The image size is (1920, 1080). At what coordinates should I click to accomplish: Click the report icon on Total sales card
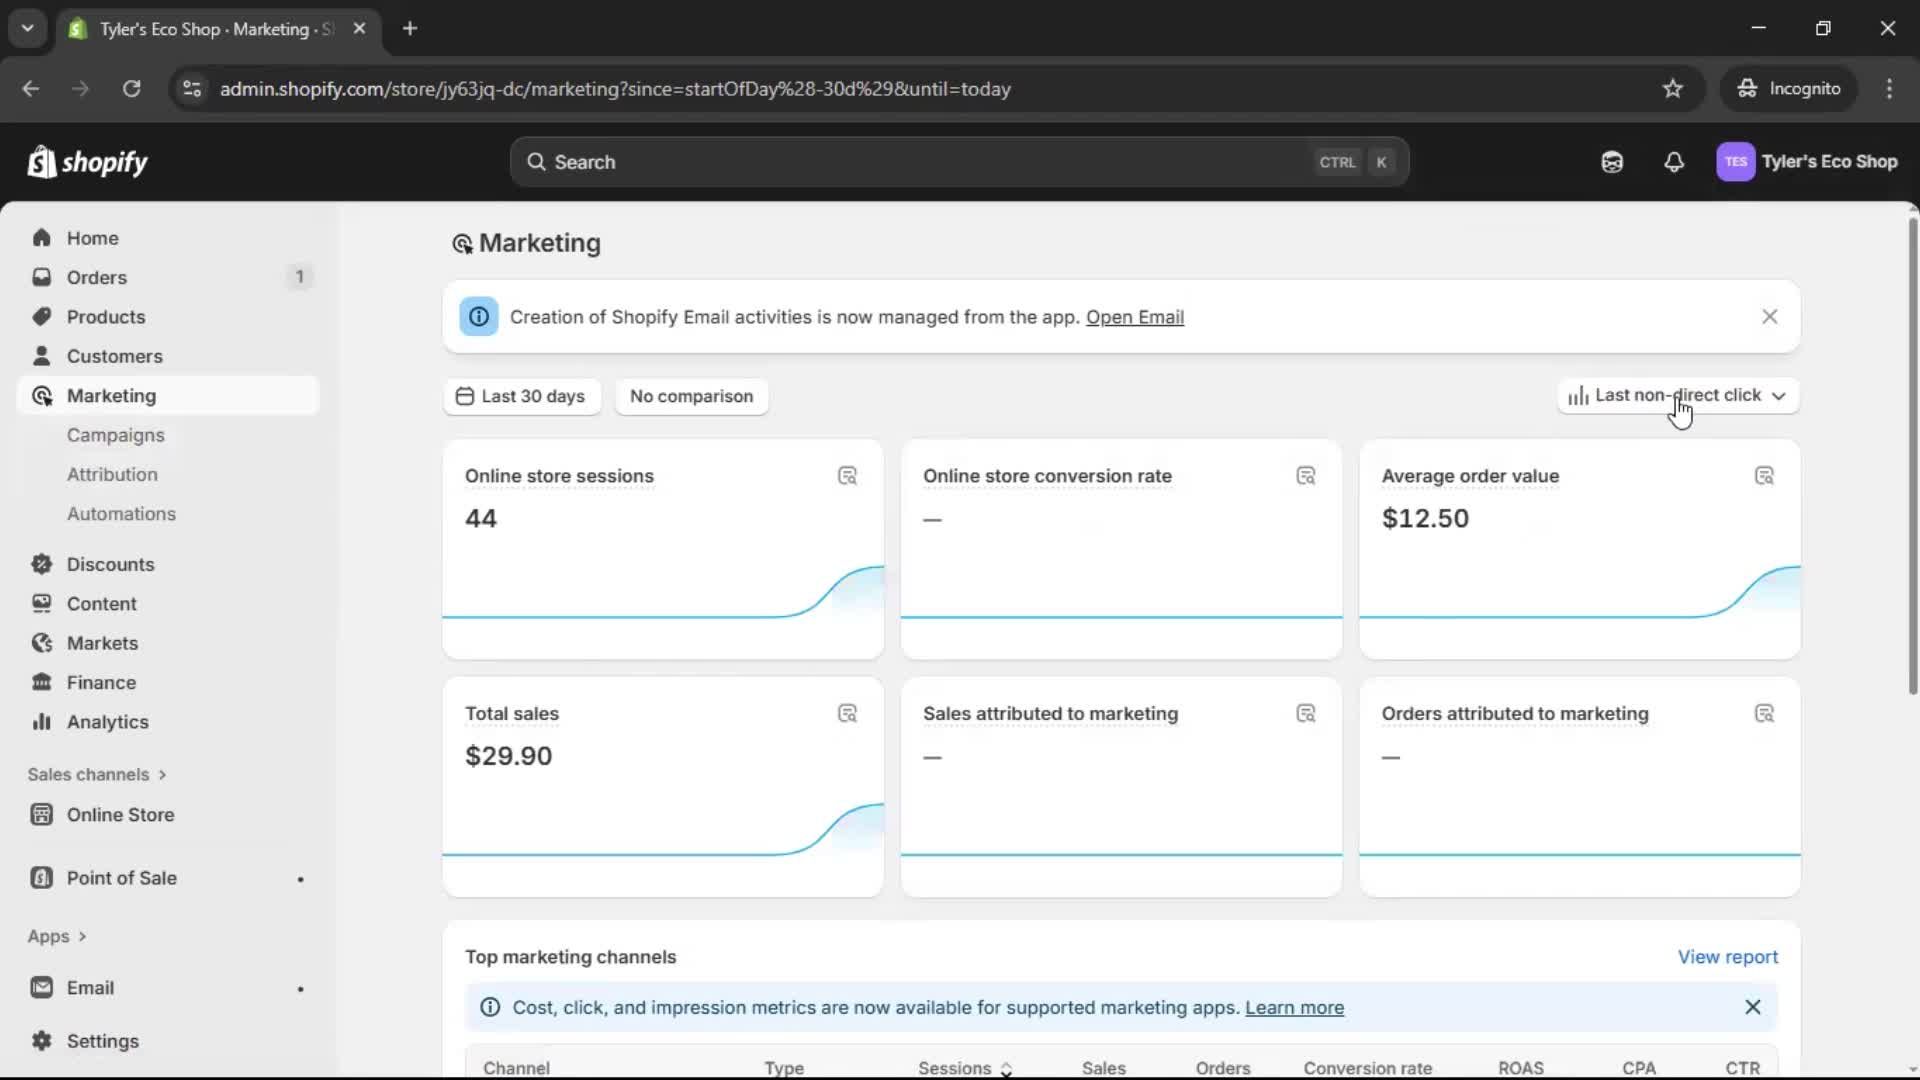[848, 712]
